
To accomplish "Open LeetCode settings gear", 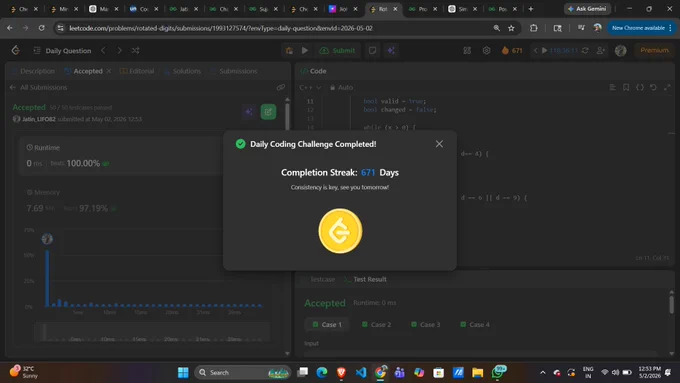I will (x=486, y=51).
